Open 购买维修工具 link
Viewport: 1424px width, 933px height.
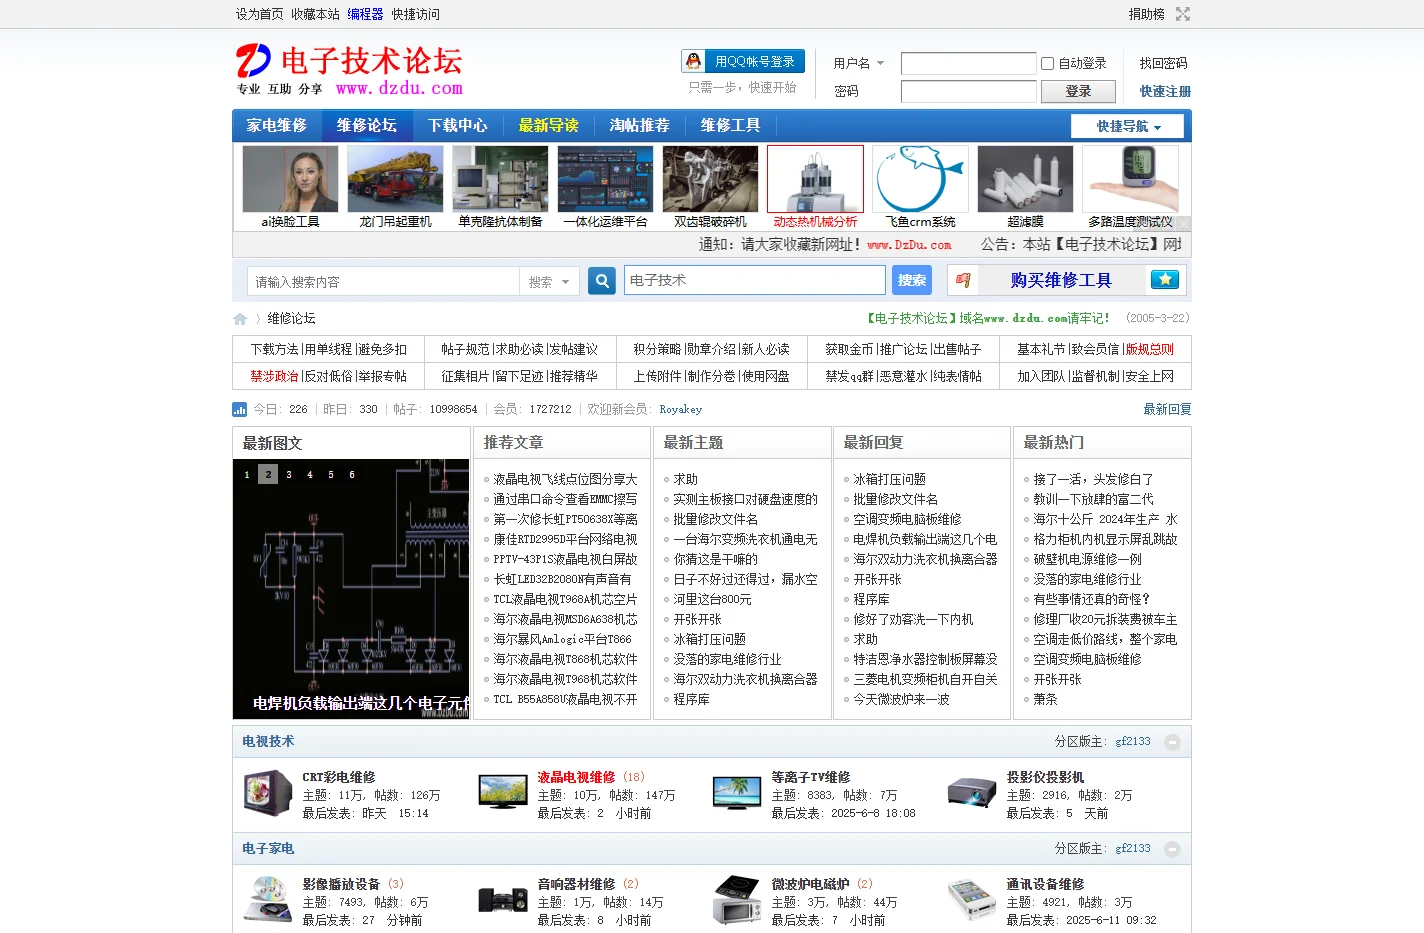pyautogui.click(x=1061, y=280)
